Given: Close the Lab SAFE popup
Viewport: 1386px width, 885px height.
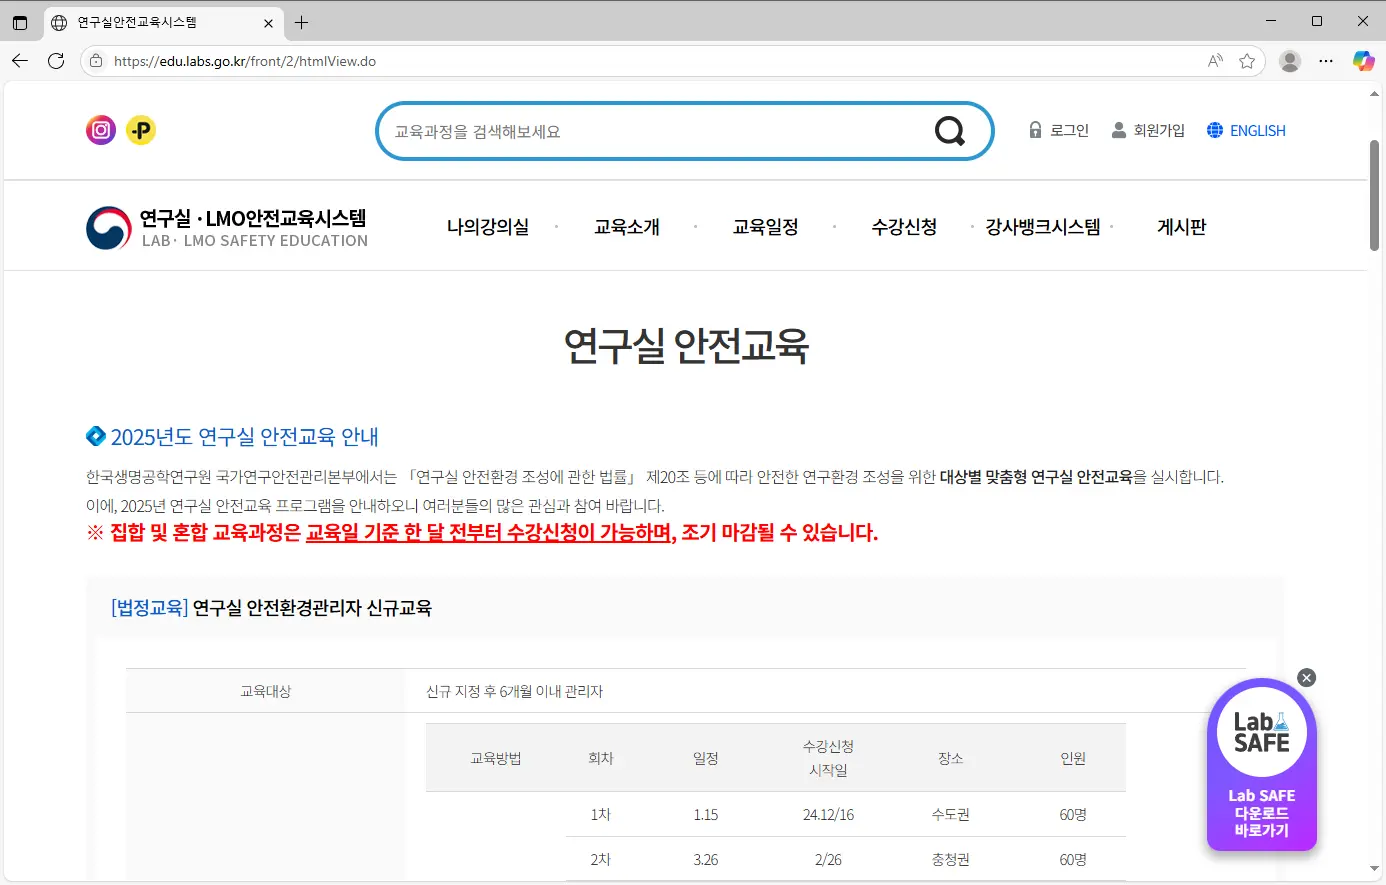Looking at the screenshot, I should 1306,677.
